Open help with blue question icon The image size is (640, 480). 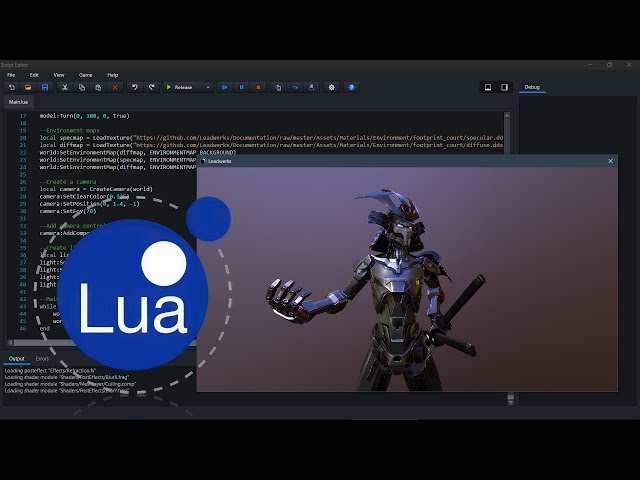[x=351, y=87]
